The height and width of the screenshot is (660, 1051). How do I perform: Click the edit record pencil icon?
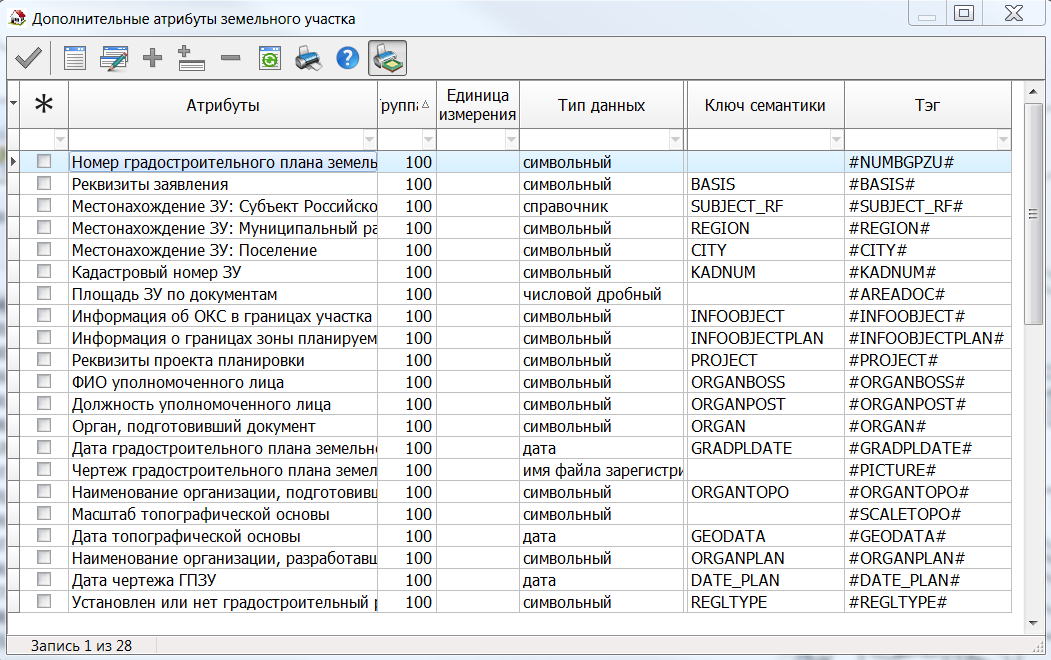coord(113,59)
